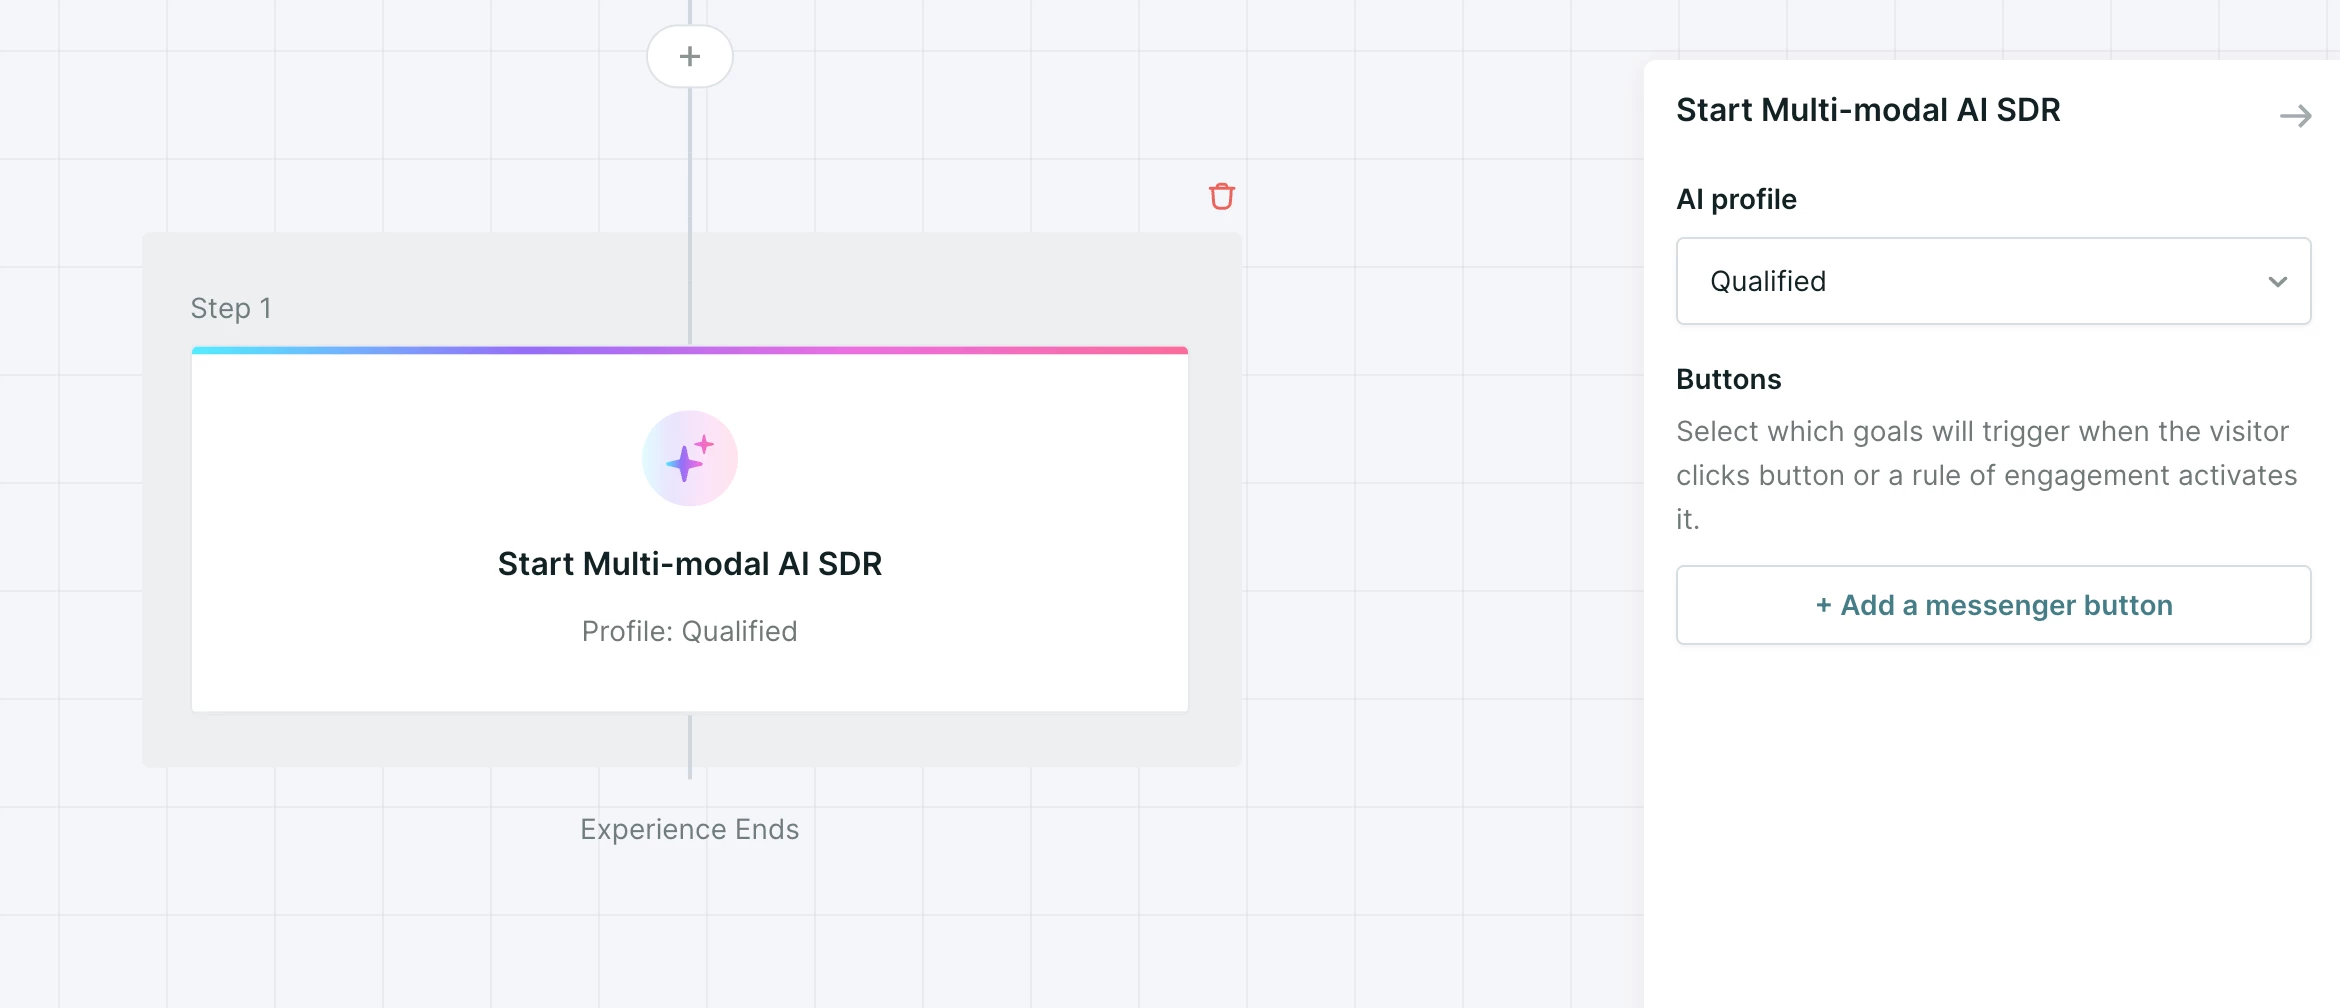
Task: Click the Step 1 label
Action: click(231, 308)
